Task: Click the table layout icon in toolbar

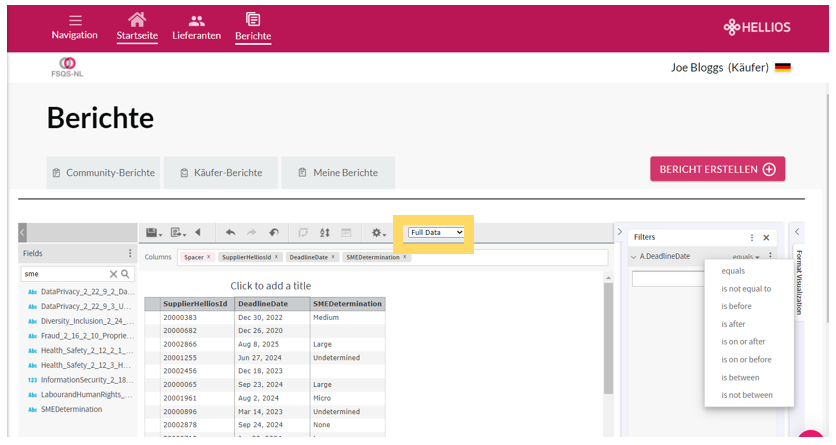Action: [346, 232]
